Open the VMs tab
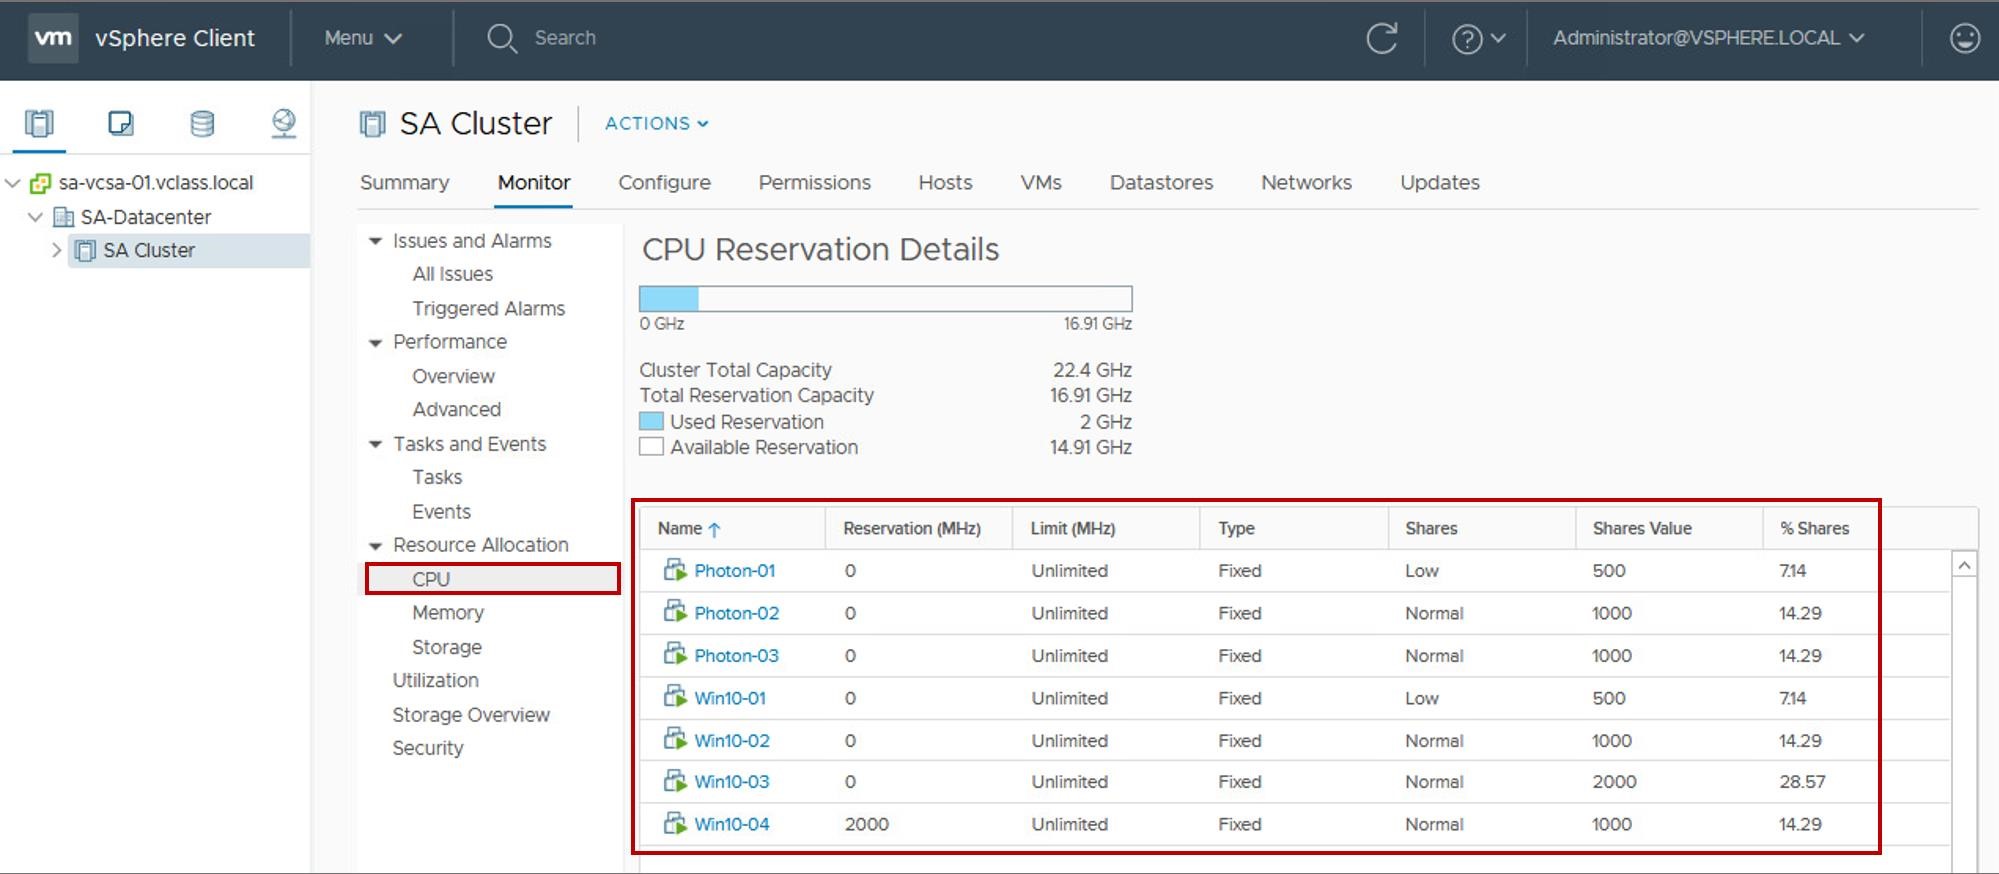This screenshot has width=1999, height=874. click(x=1041, y=182)
